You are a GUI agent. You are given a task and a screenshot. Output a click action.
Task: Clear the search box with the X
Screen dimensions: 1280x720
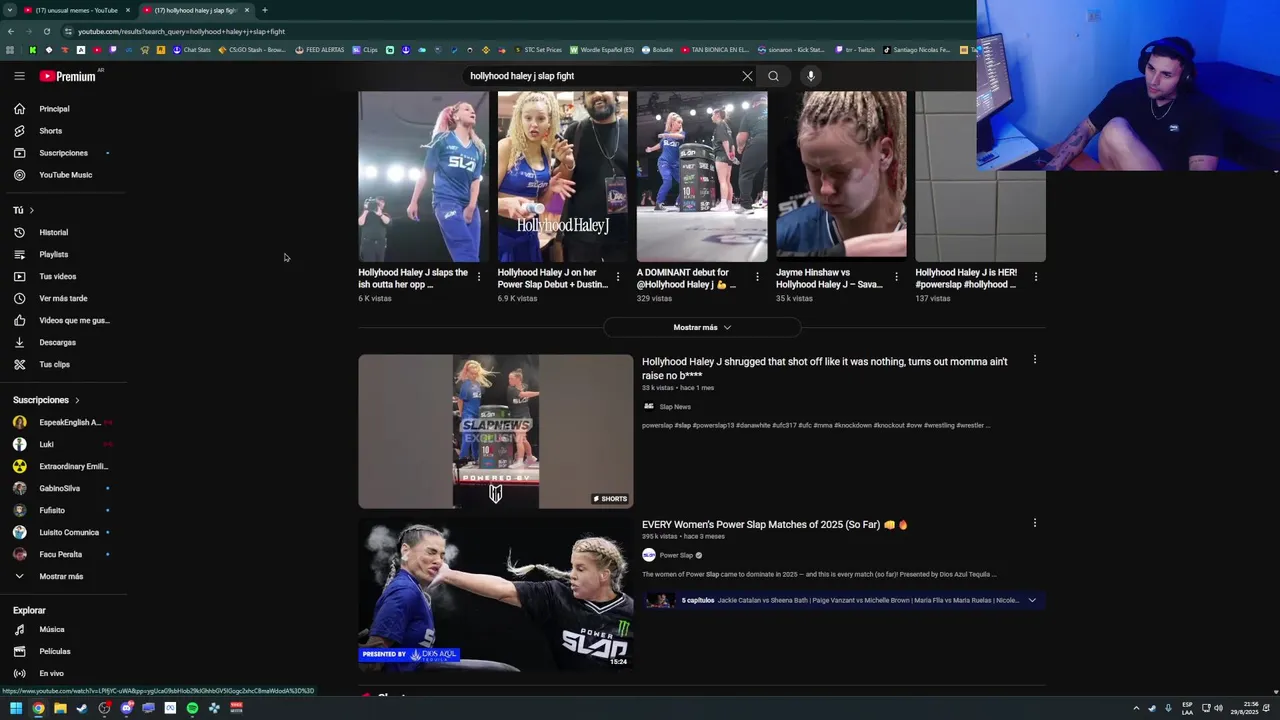tap(747, 76)
